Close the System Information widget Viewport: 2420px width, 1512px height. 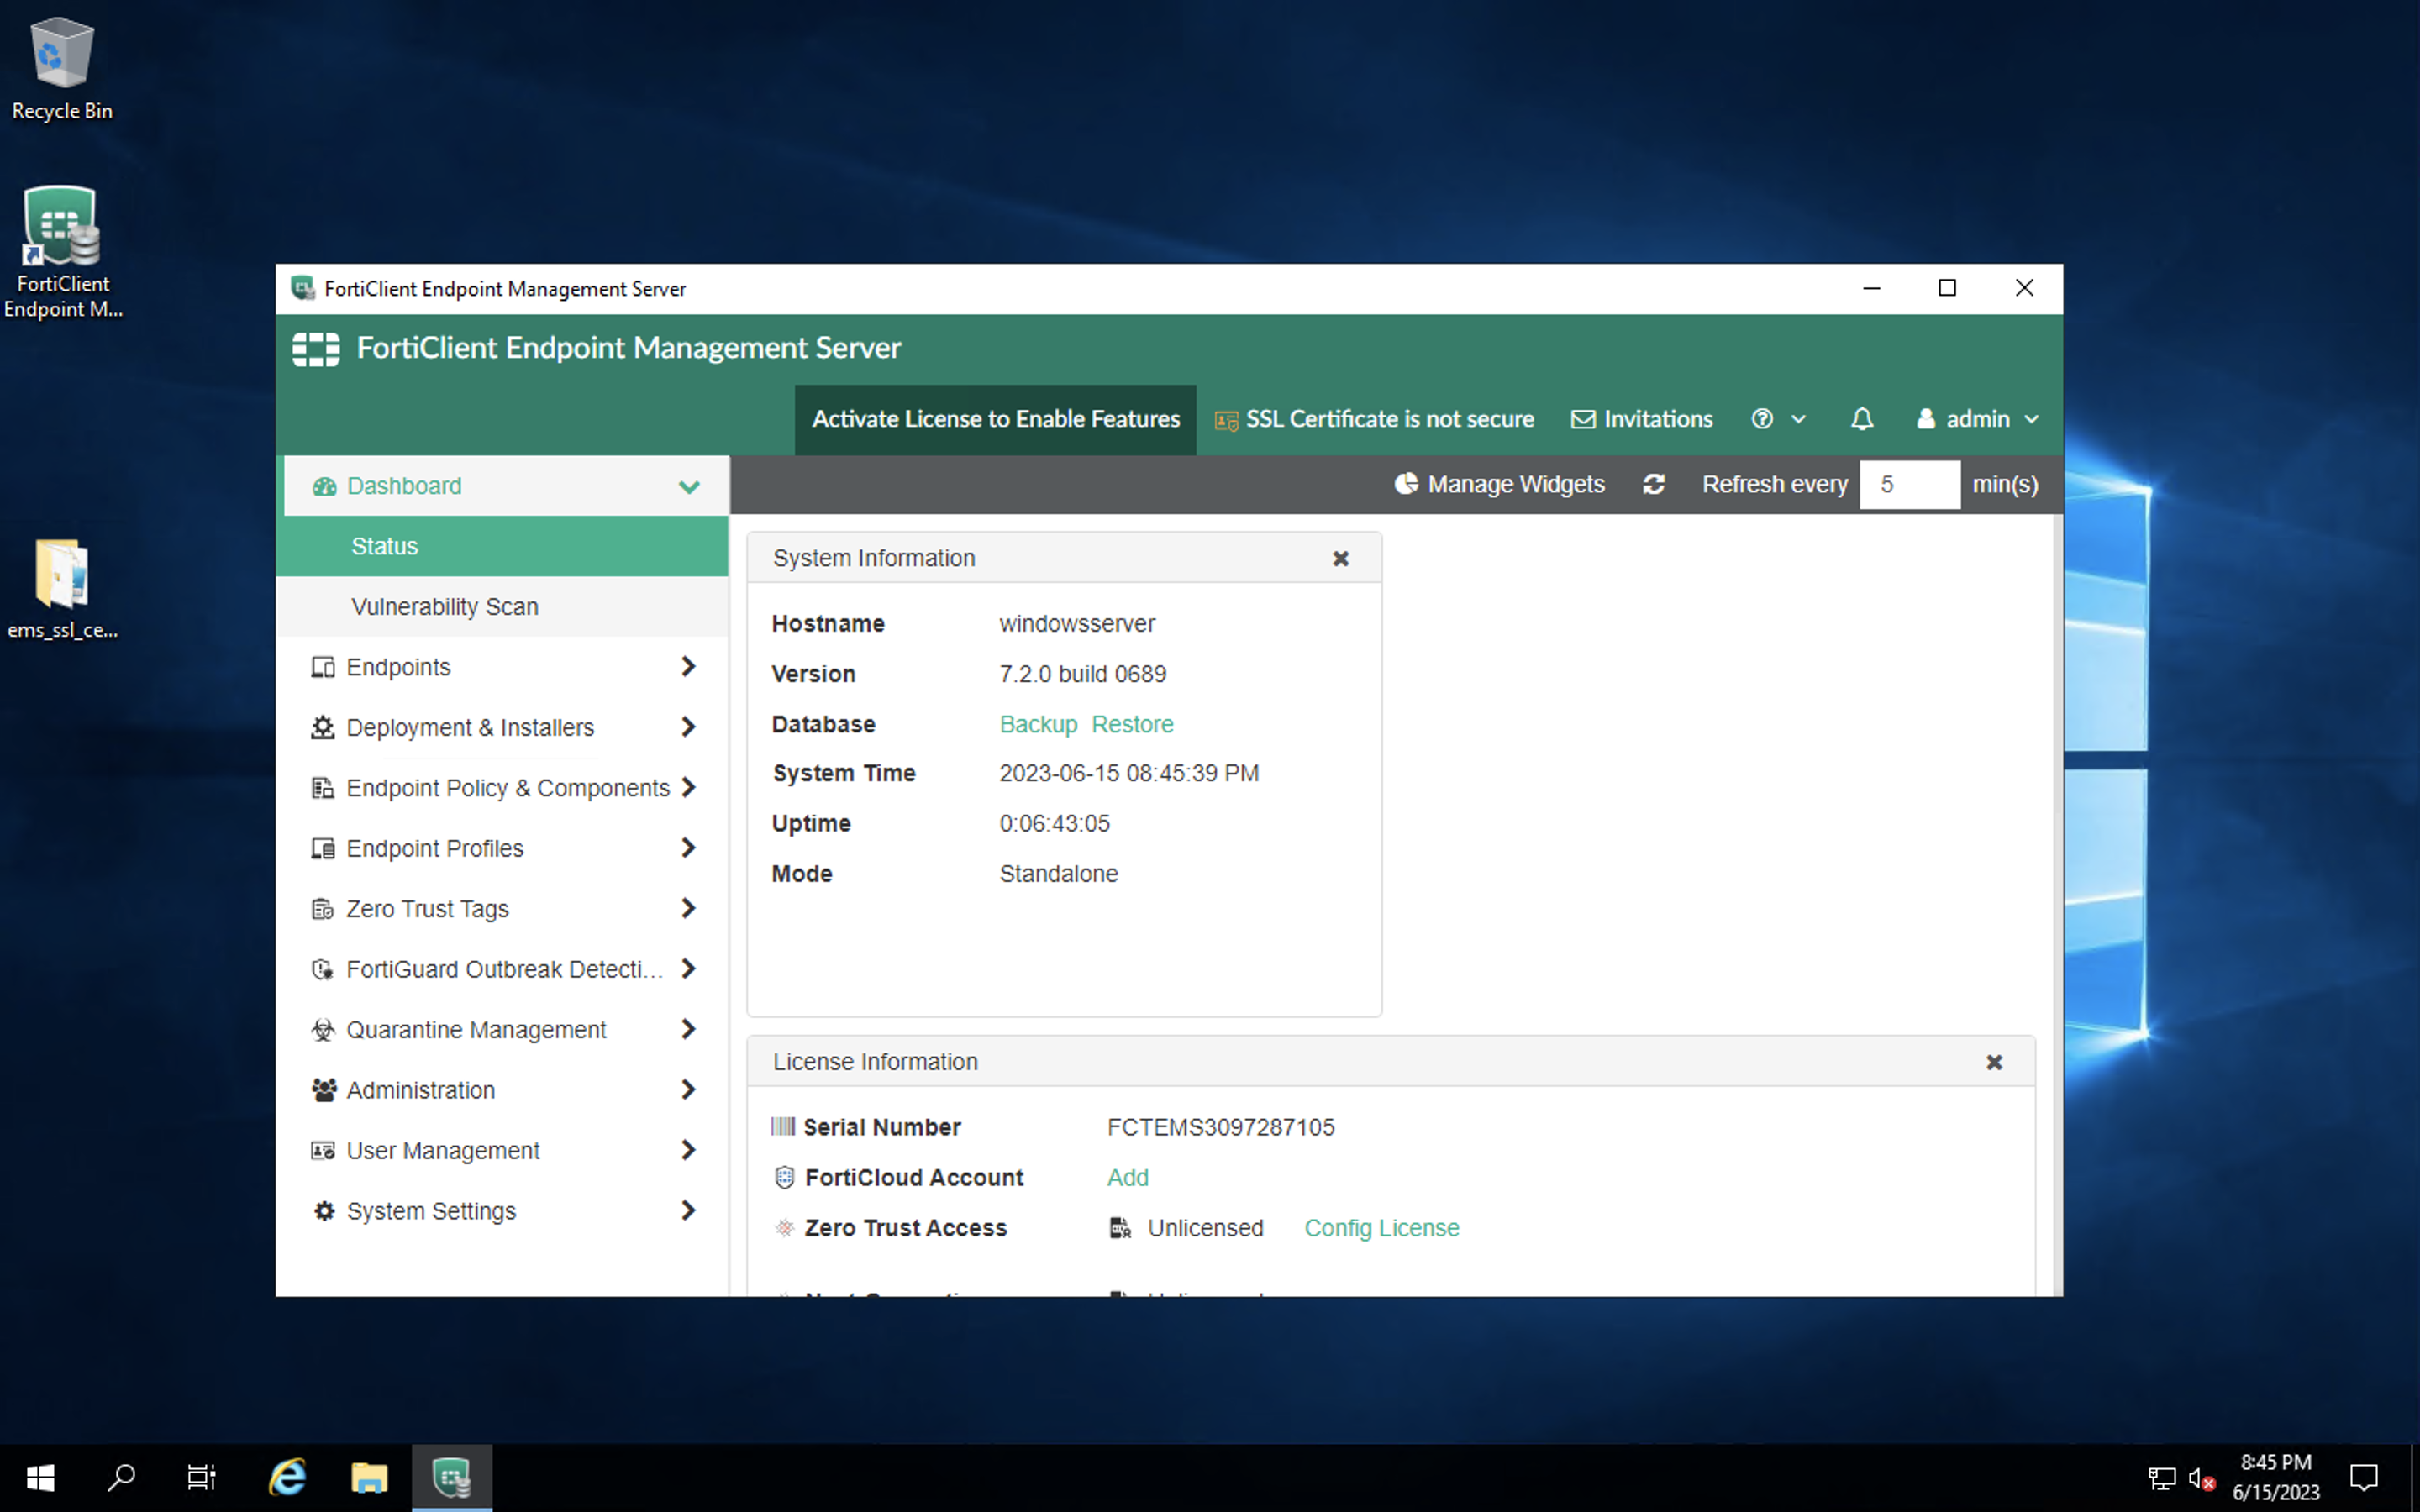tap(1341, 558)
